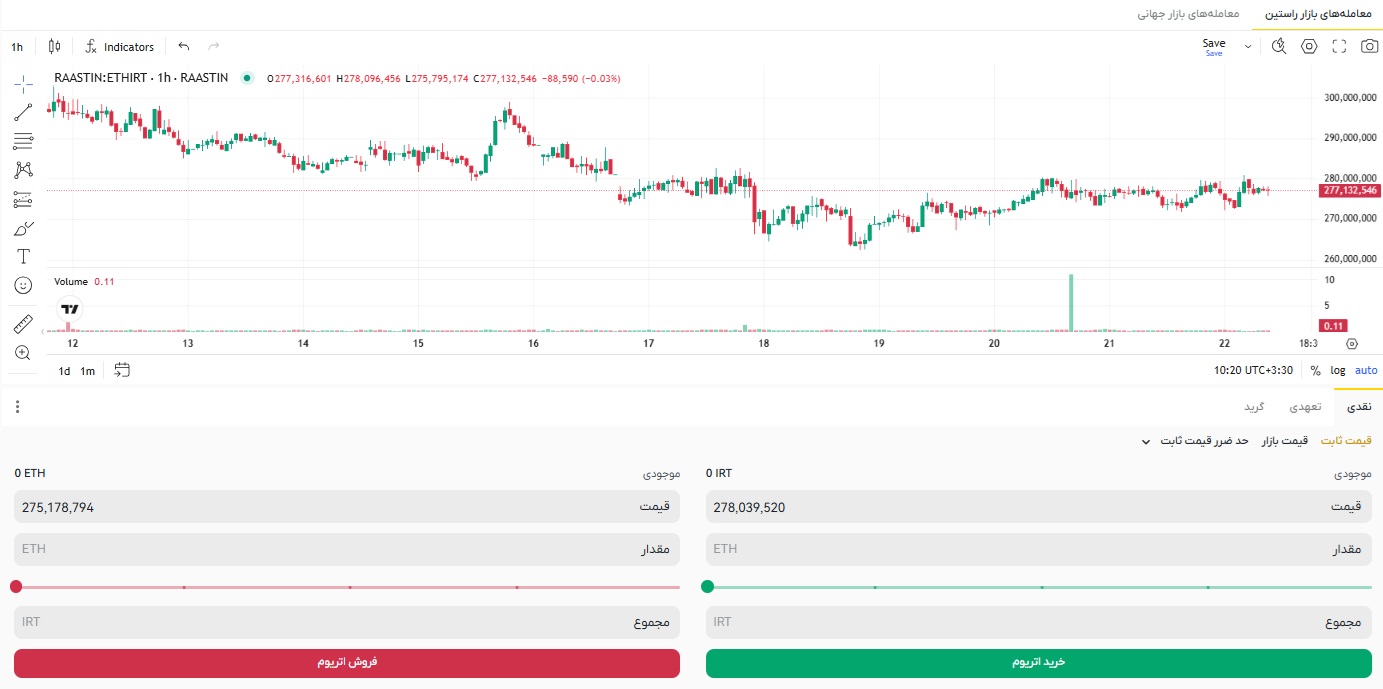1383x689 pixels.
Task: Click the current price label 277,132,546
Action: pos(1349,190)
